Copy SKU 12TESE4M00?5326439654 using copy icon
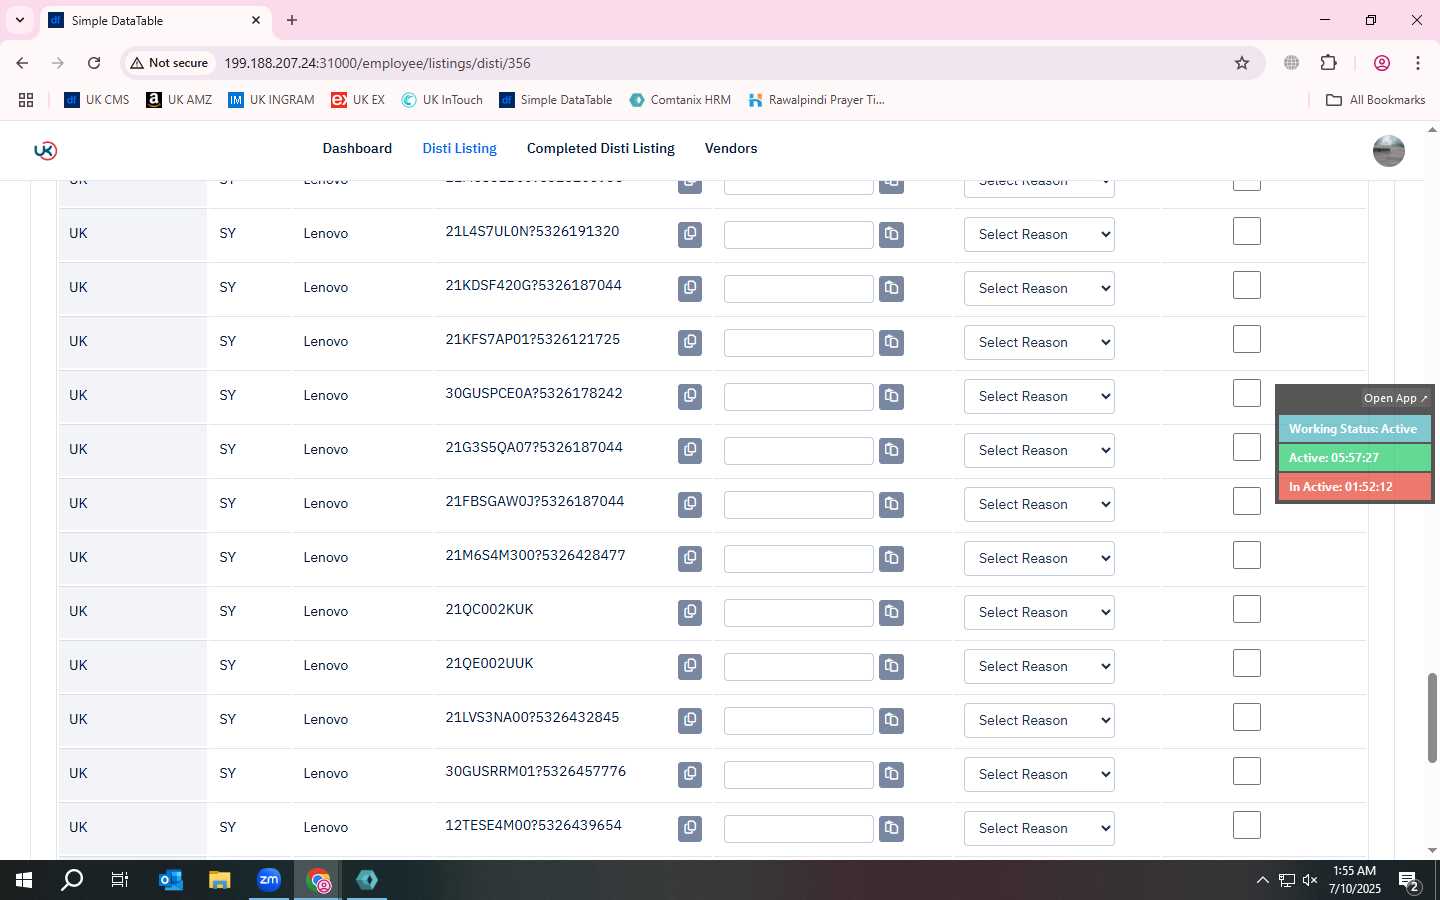The width and height of the screenshot is (1440, 900). point(690,828)
